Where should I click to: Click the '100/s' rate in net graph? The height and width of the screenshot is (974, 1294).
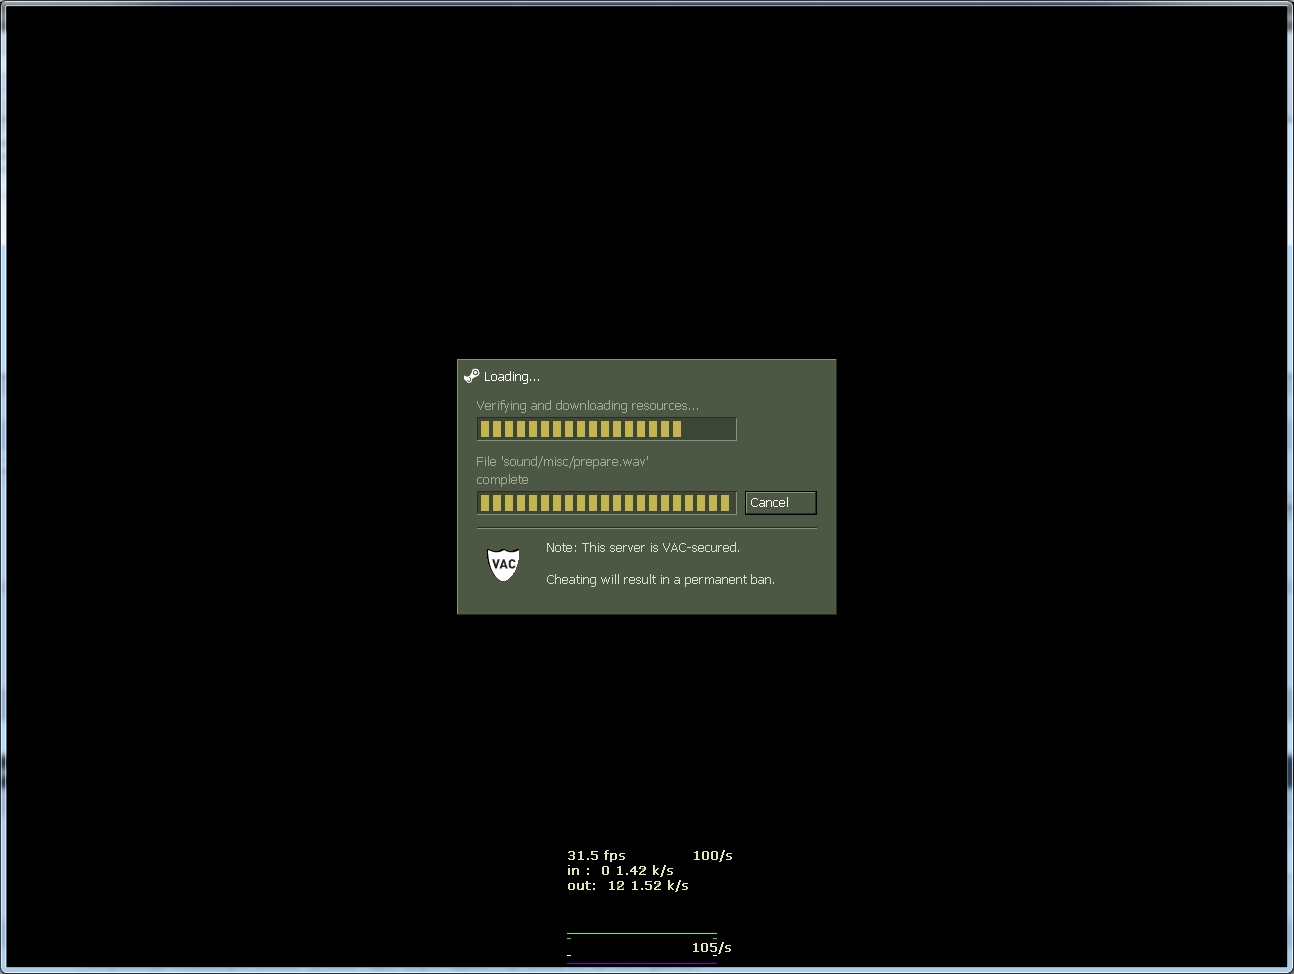(x=712, y=855)
